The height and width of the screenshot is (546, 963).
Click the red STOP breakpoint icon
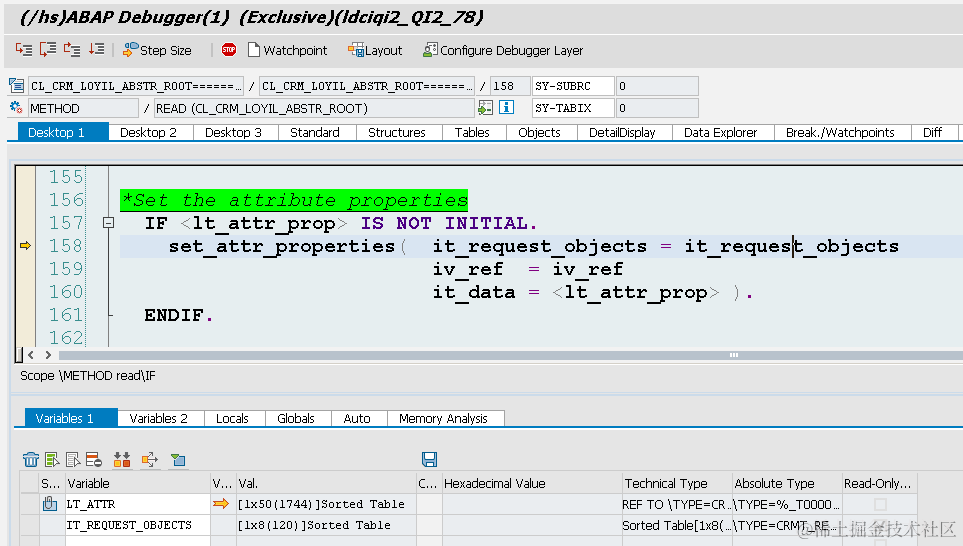pyautogui.click(x=229, y=50)
